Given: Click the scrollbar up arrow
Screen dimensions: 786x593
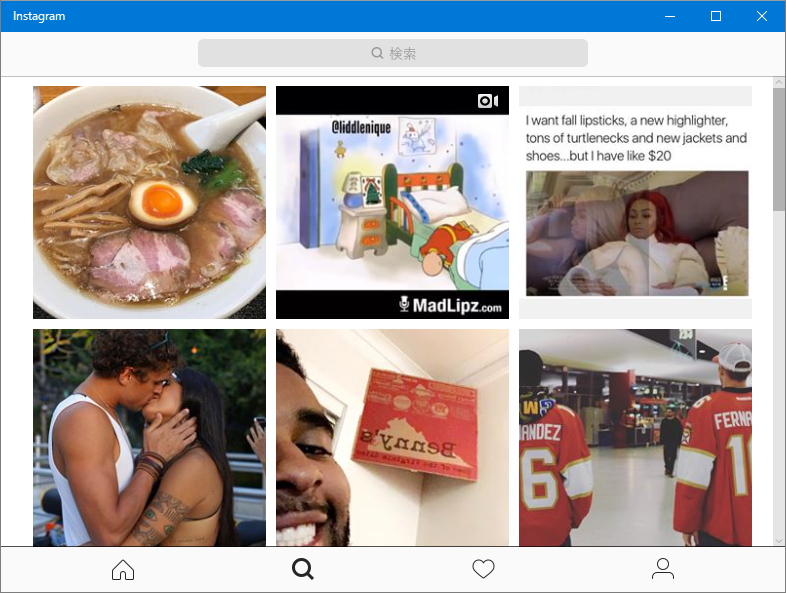Looking at the screenshot, I should click(779, 82).
